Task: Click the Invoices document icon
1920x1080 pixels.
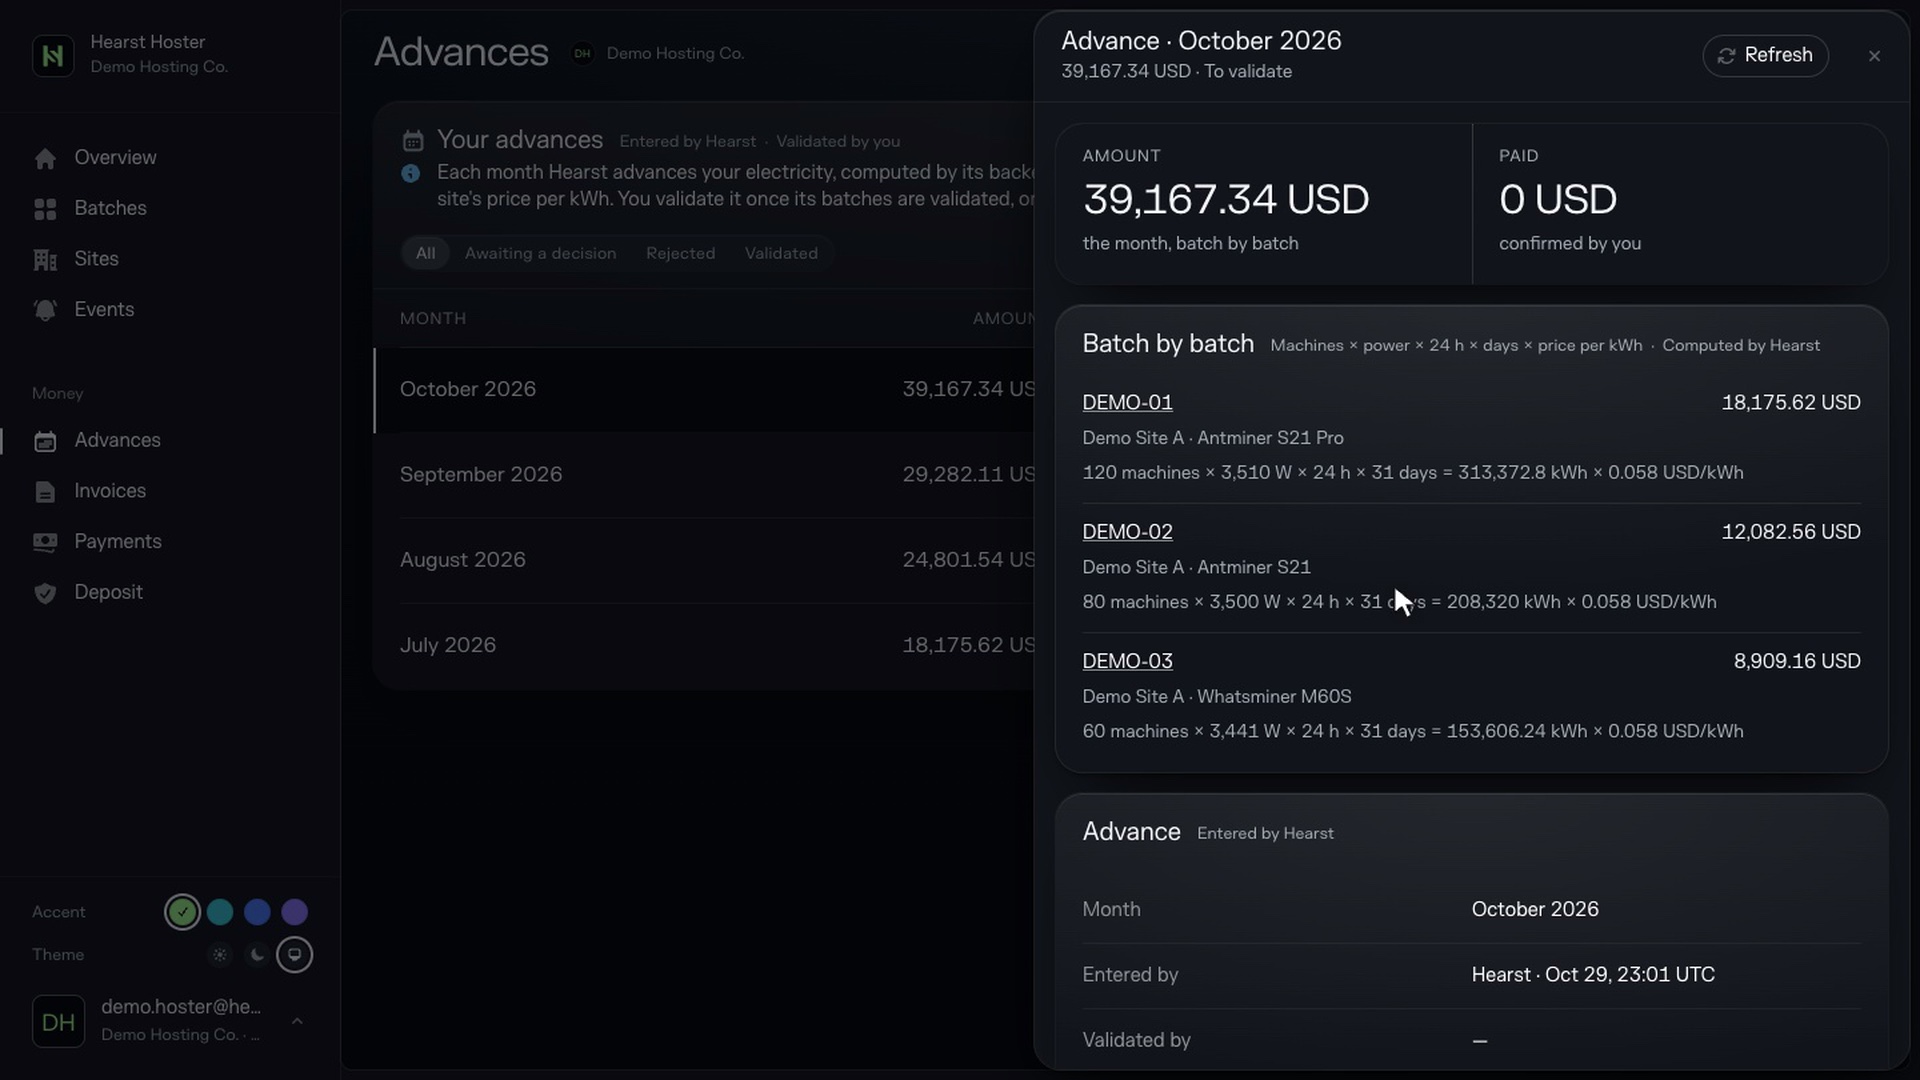Action: click(45, 492)
